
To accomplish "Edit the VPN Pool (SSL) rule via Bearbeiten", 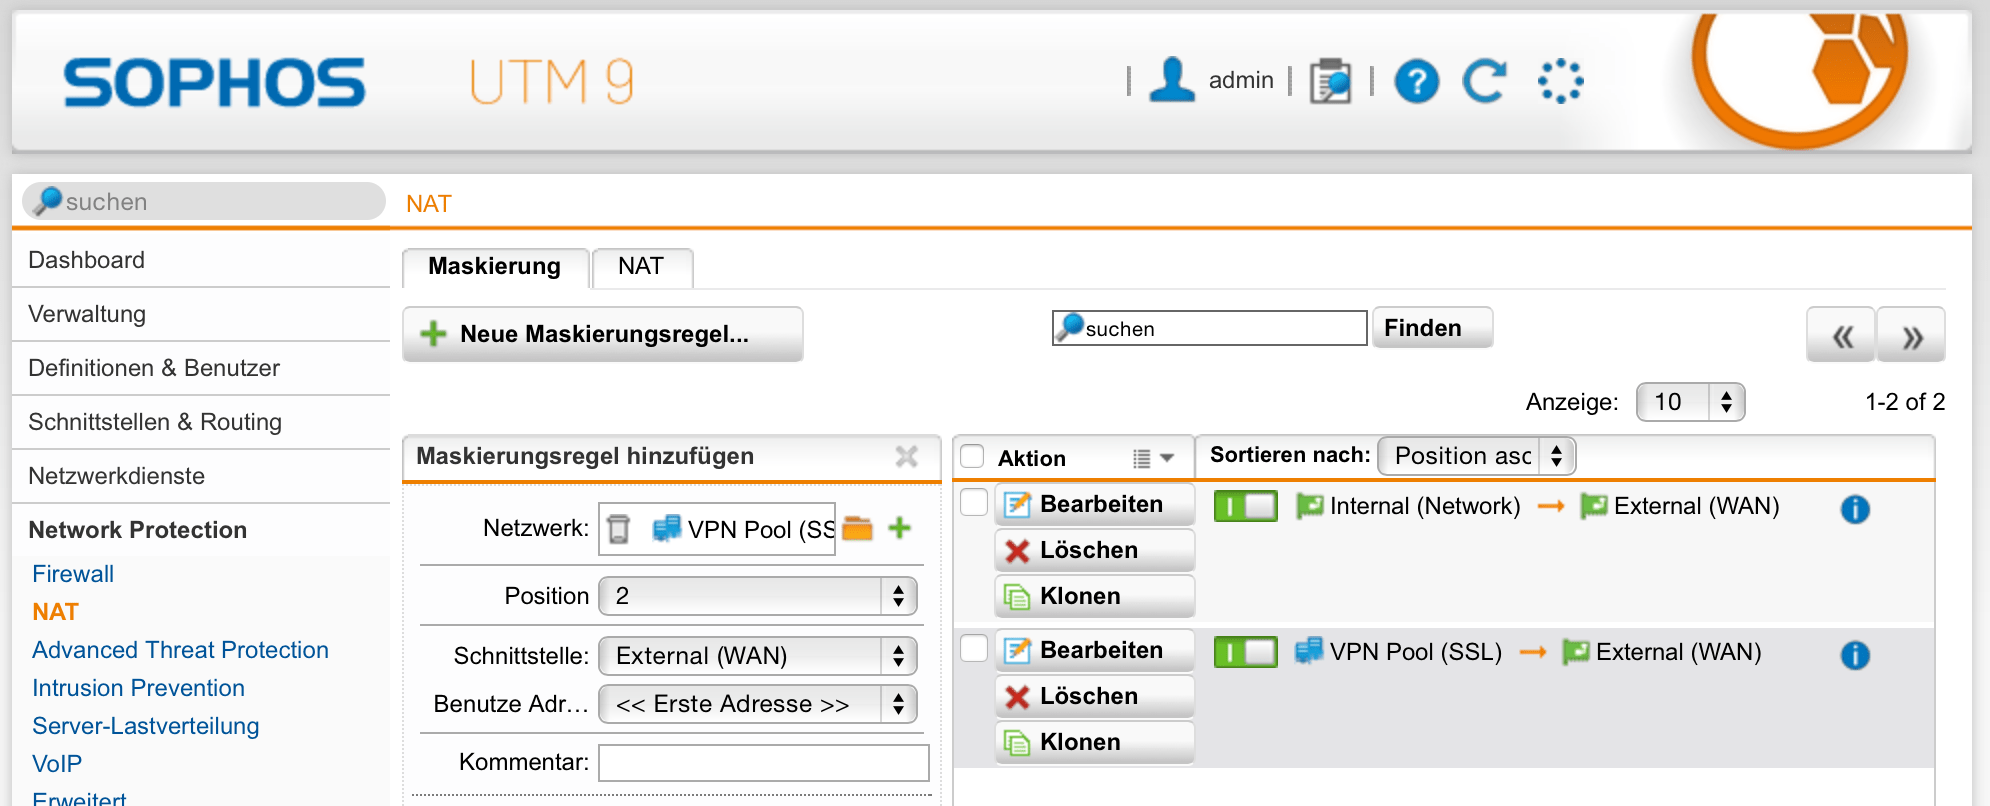I will (1095, 650).
